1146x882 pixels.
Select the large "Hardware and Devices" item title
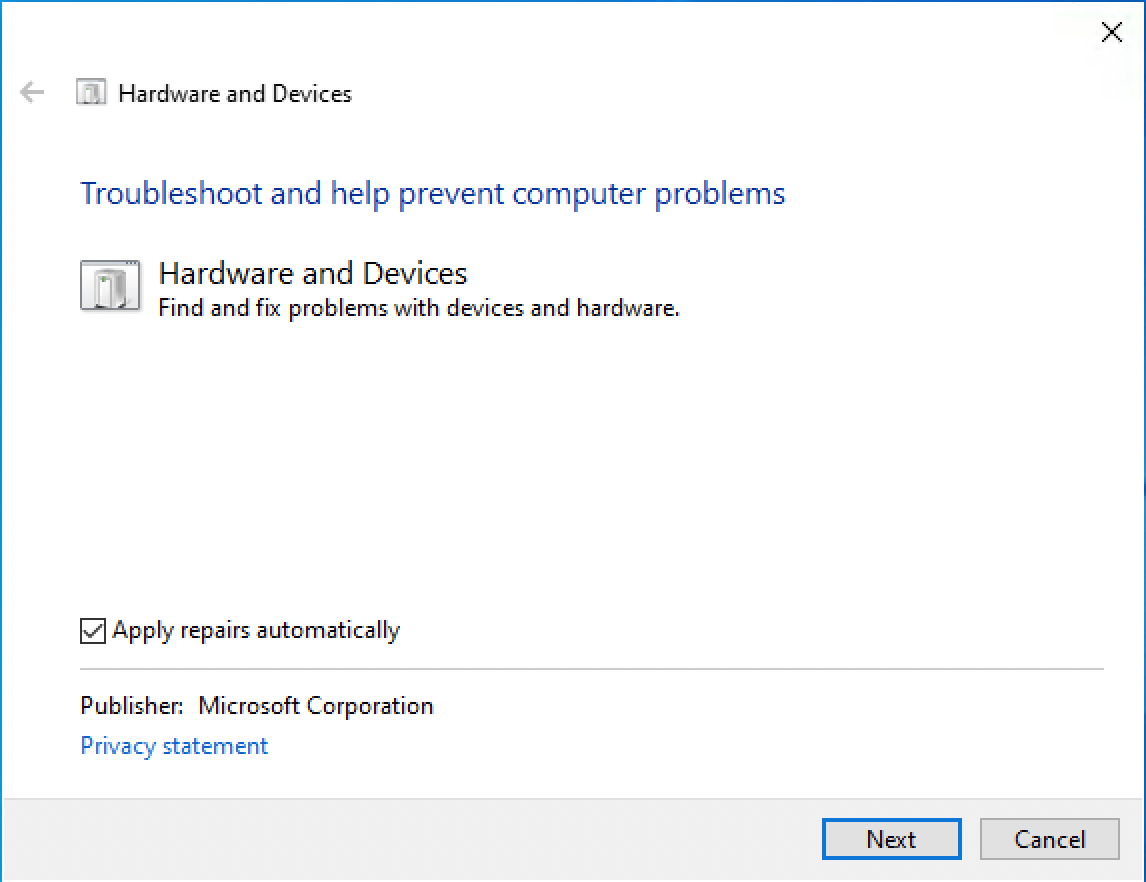click(x=313, y=273)
